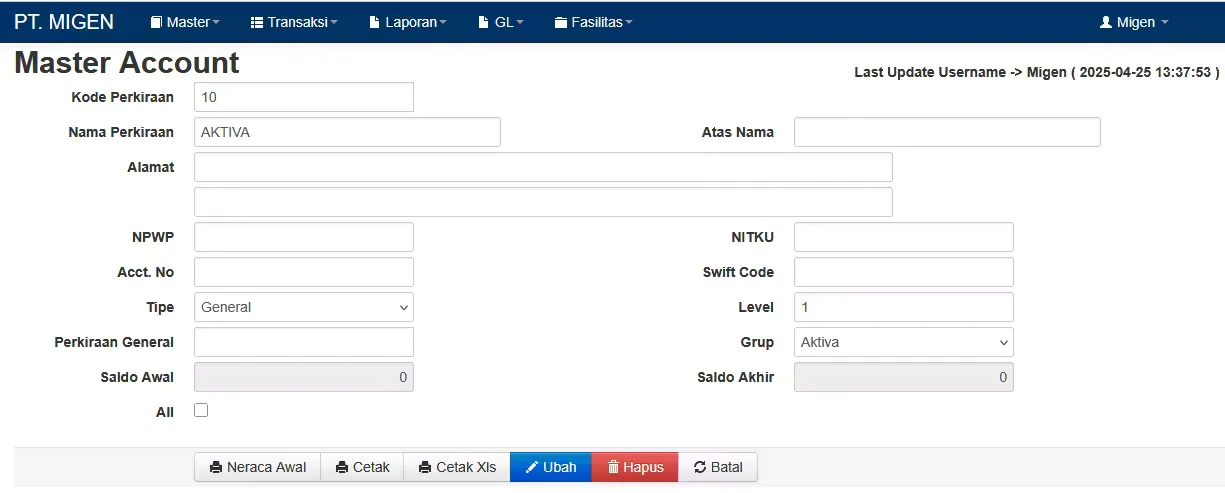Click the Level field
The image size is (1225, 493).
point(904,307)
